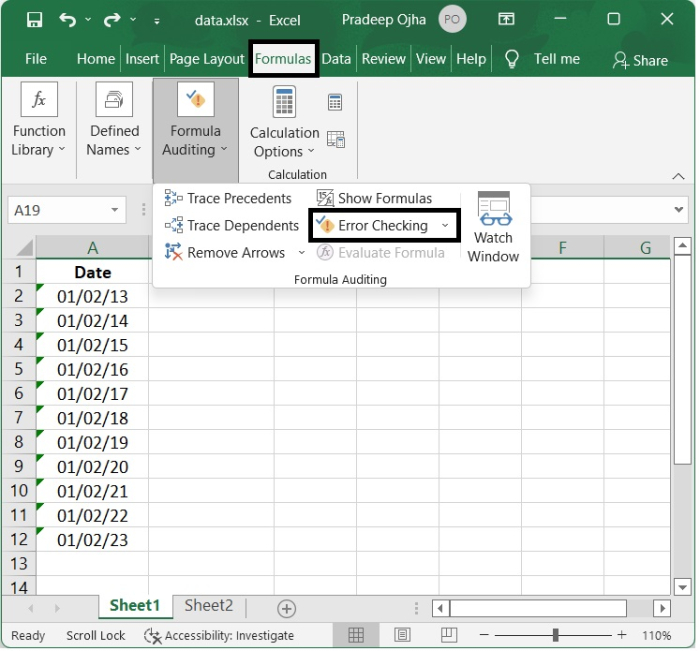Open Customize Quick Access Toolbar menu
700x651 pixels.
tap(157, 21)
